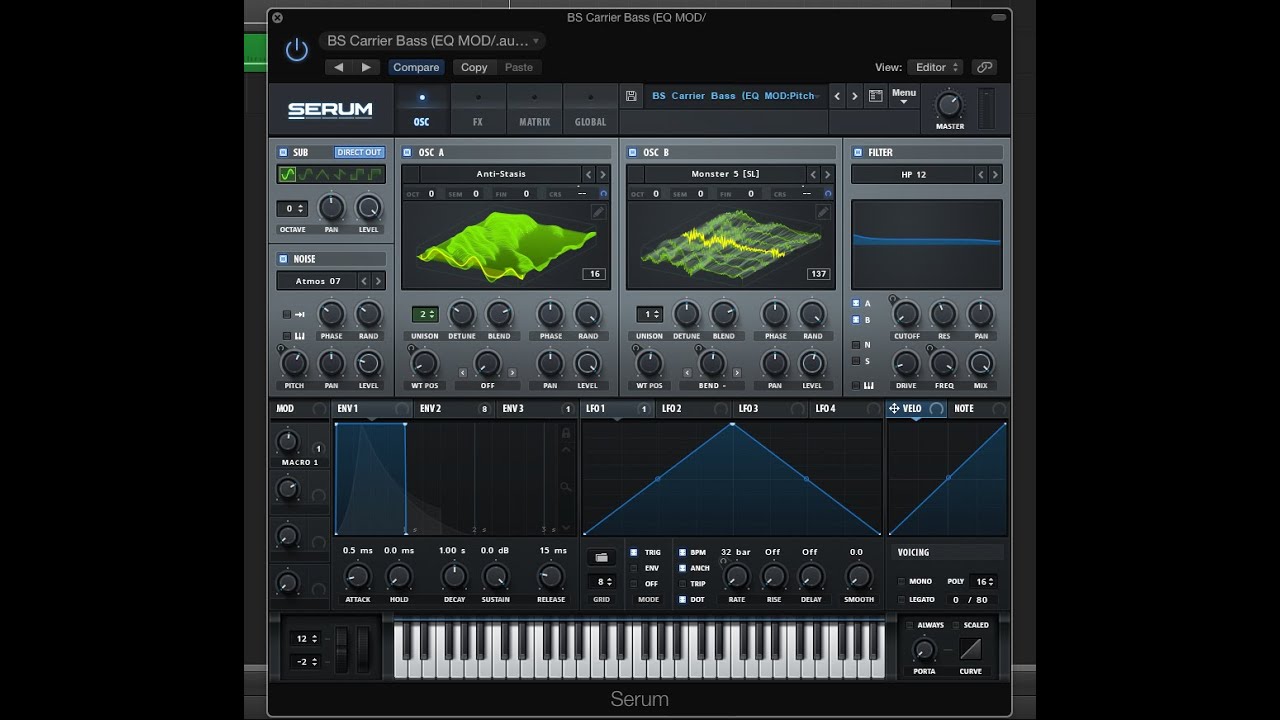The image size is (1280, 720).
Task: Select next preset arrow
Action: [x=854, y=96]
